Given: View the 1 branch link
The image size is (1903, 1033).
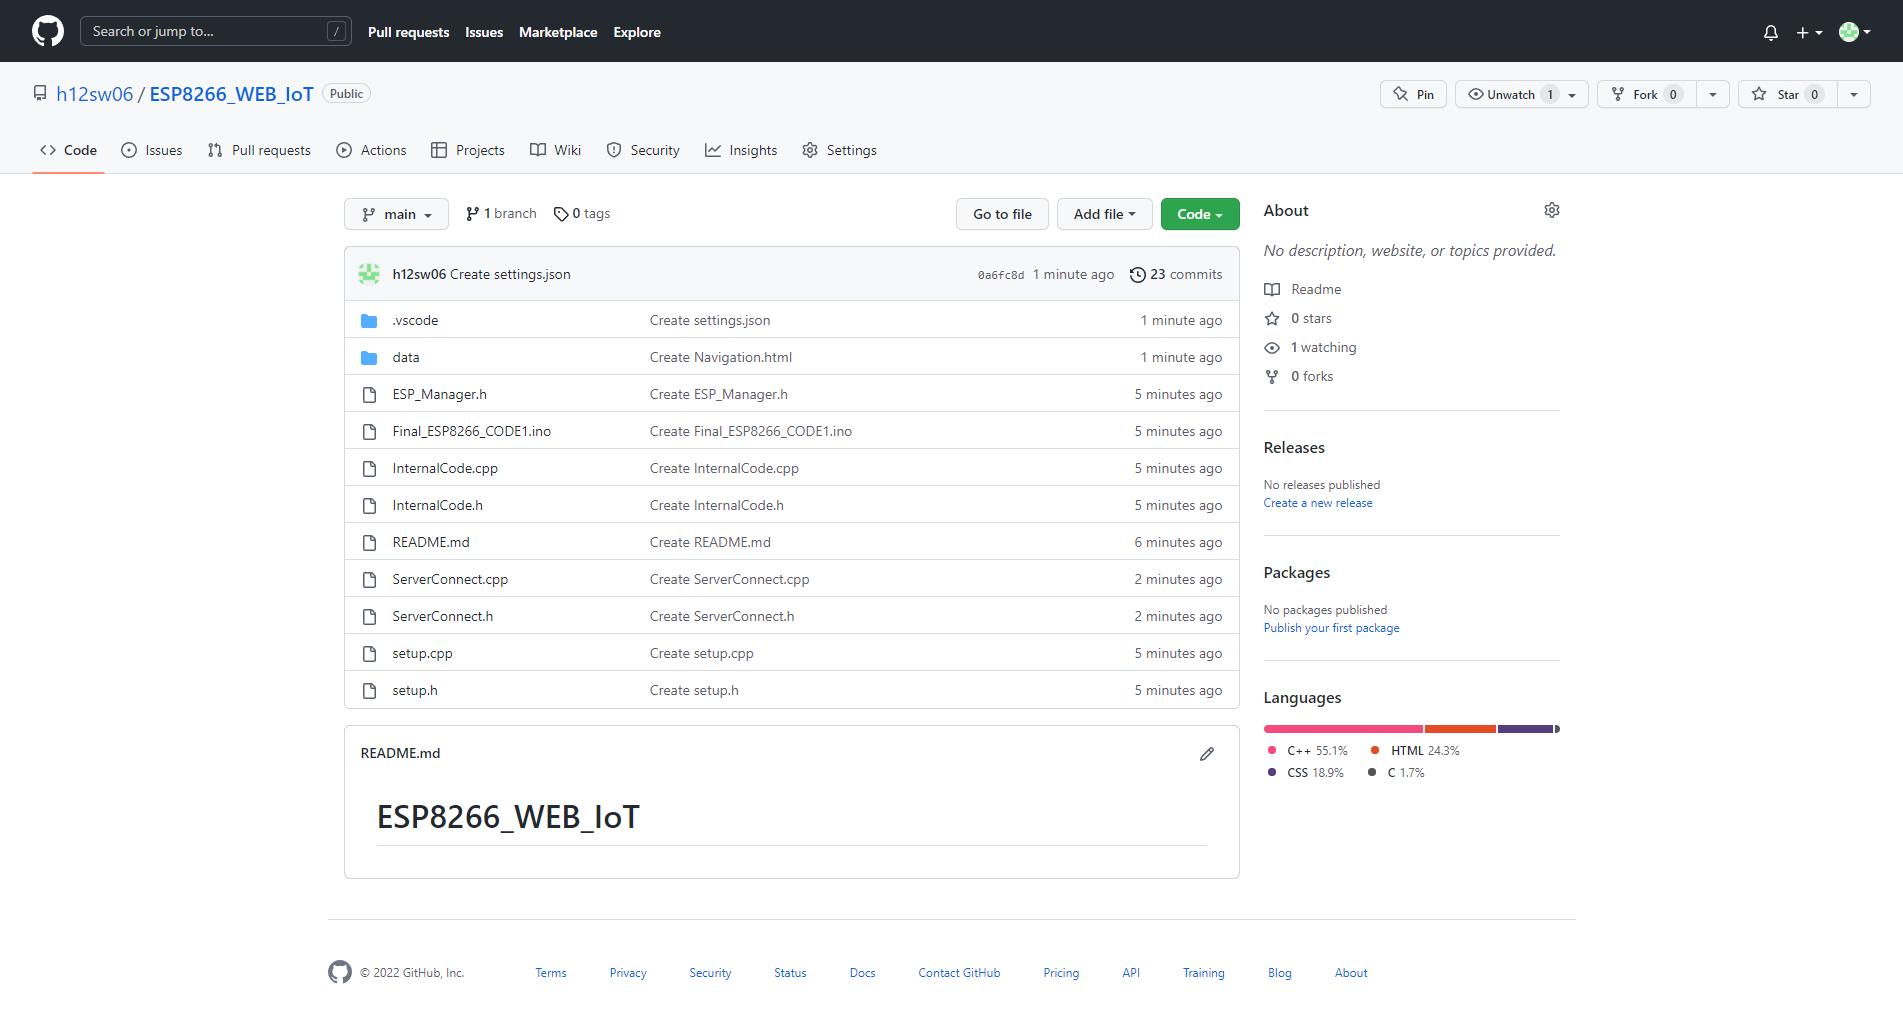Looking at the screenshot, I should (x=501, y=214).
